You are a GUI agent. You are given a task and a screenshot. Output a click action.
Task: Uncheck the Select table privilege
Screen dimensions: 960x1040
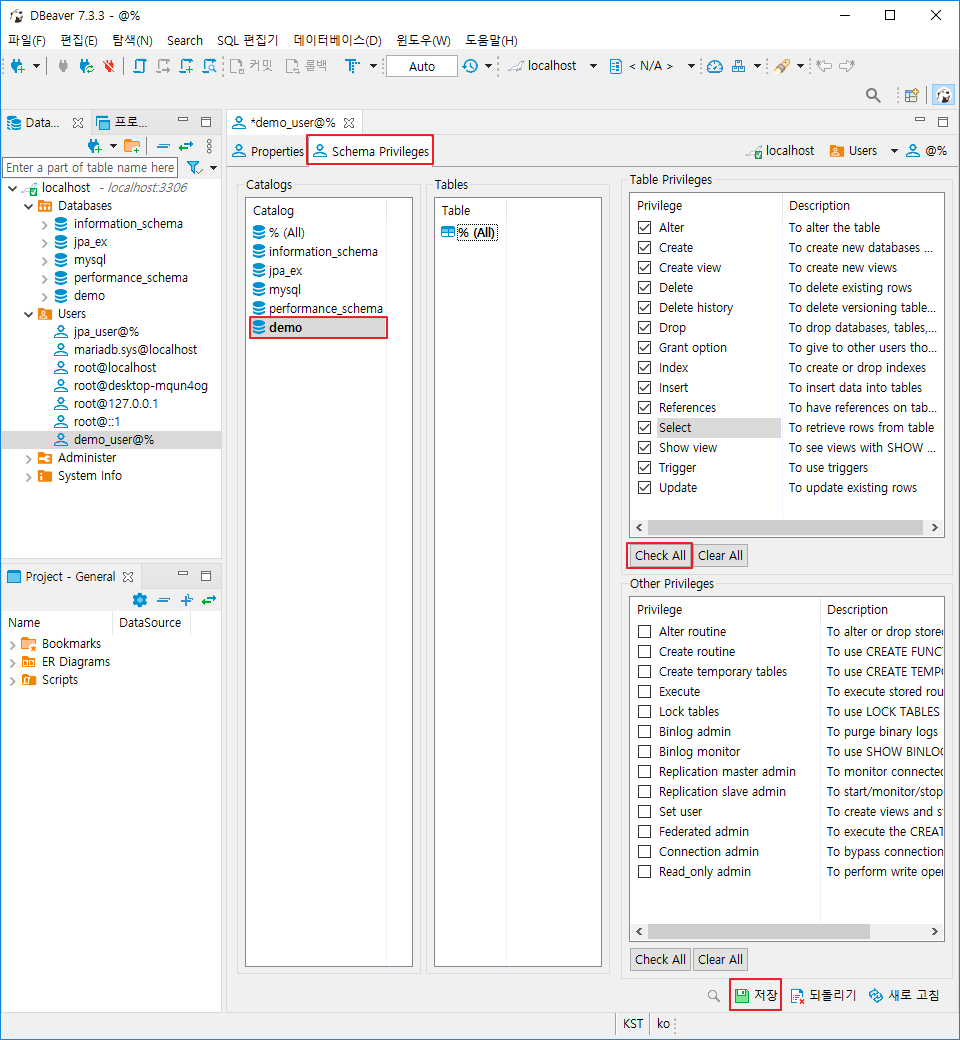coord(644,427)
